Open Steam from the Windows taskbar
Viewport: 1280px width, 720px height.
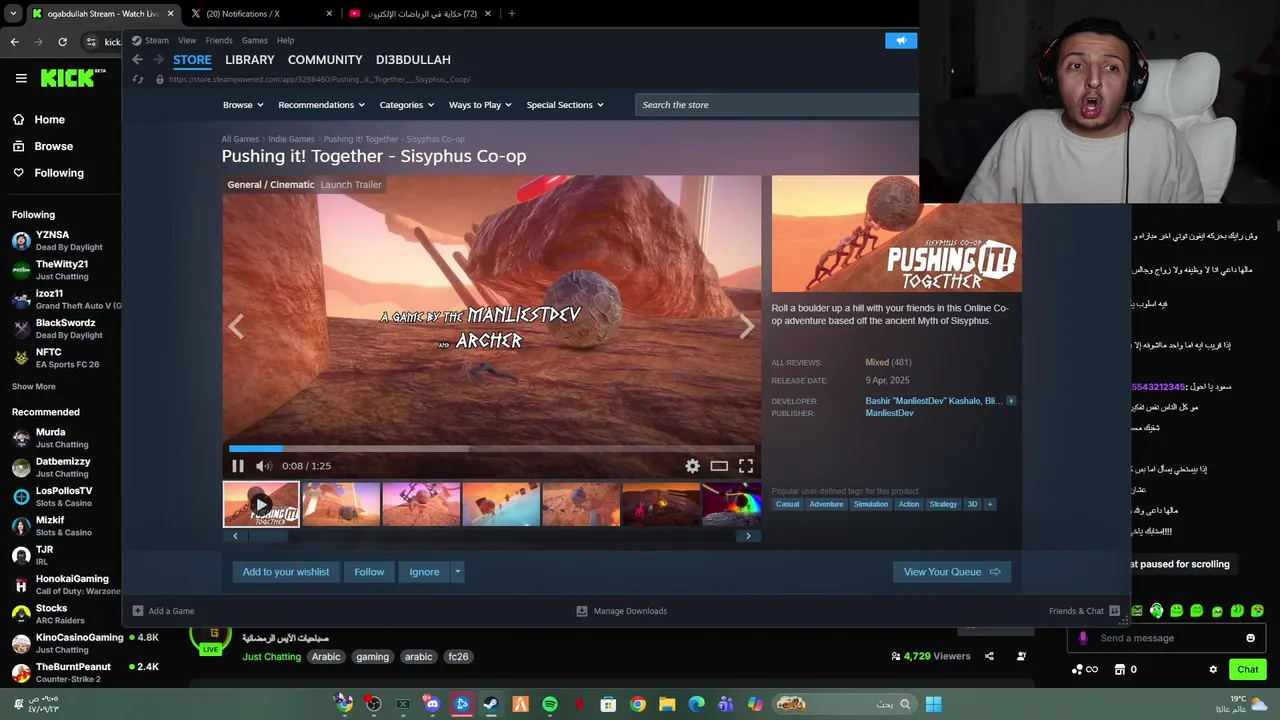(491, 704)
